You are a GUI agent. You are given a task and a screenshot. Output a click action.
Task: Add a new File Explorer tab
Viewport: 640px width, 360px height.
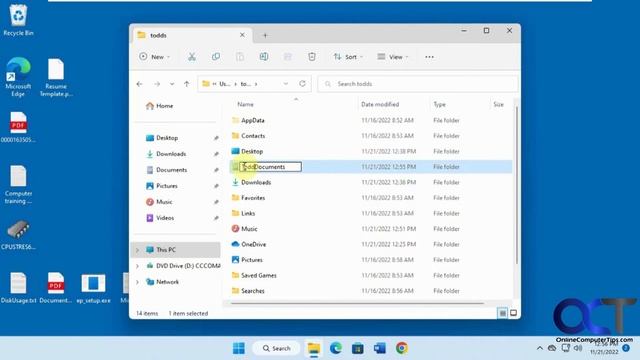[x=265, y=36]
